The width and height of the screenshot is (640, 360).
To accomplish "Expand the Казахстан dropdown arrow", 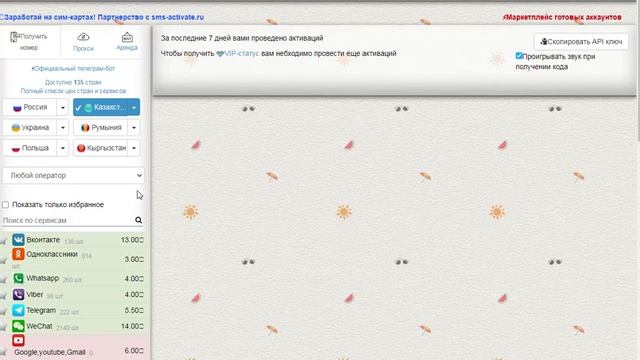I will (x=134, y=107).
